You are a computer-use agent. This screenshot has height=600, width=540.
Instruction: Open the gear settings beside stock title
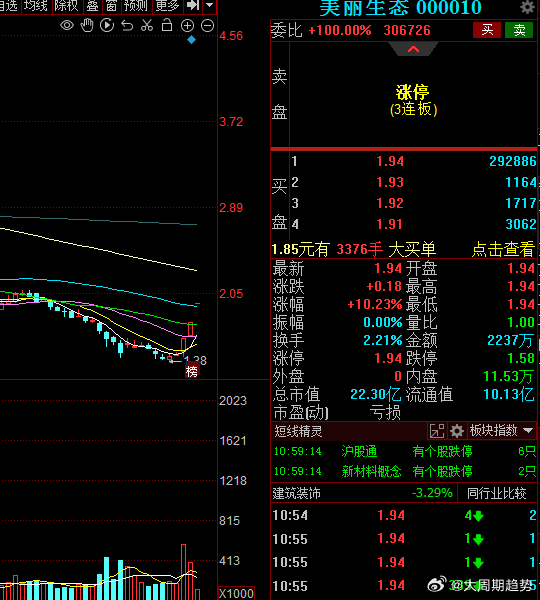(527, 7)
